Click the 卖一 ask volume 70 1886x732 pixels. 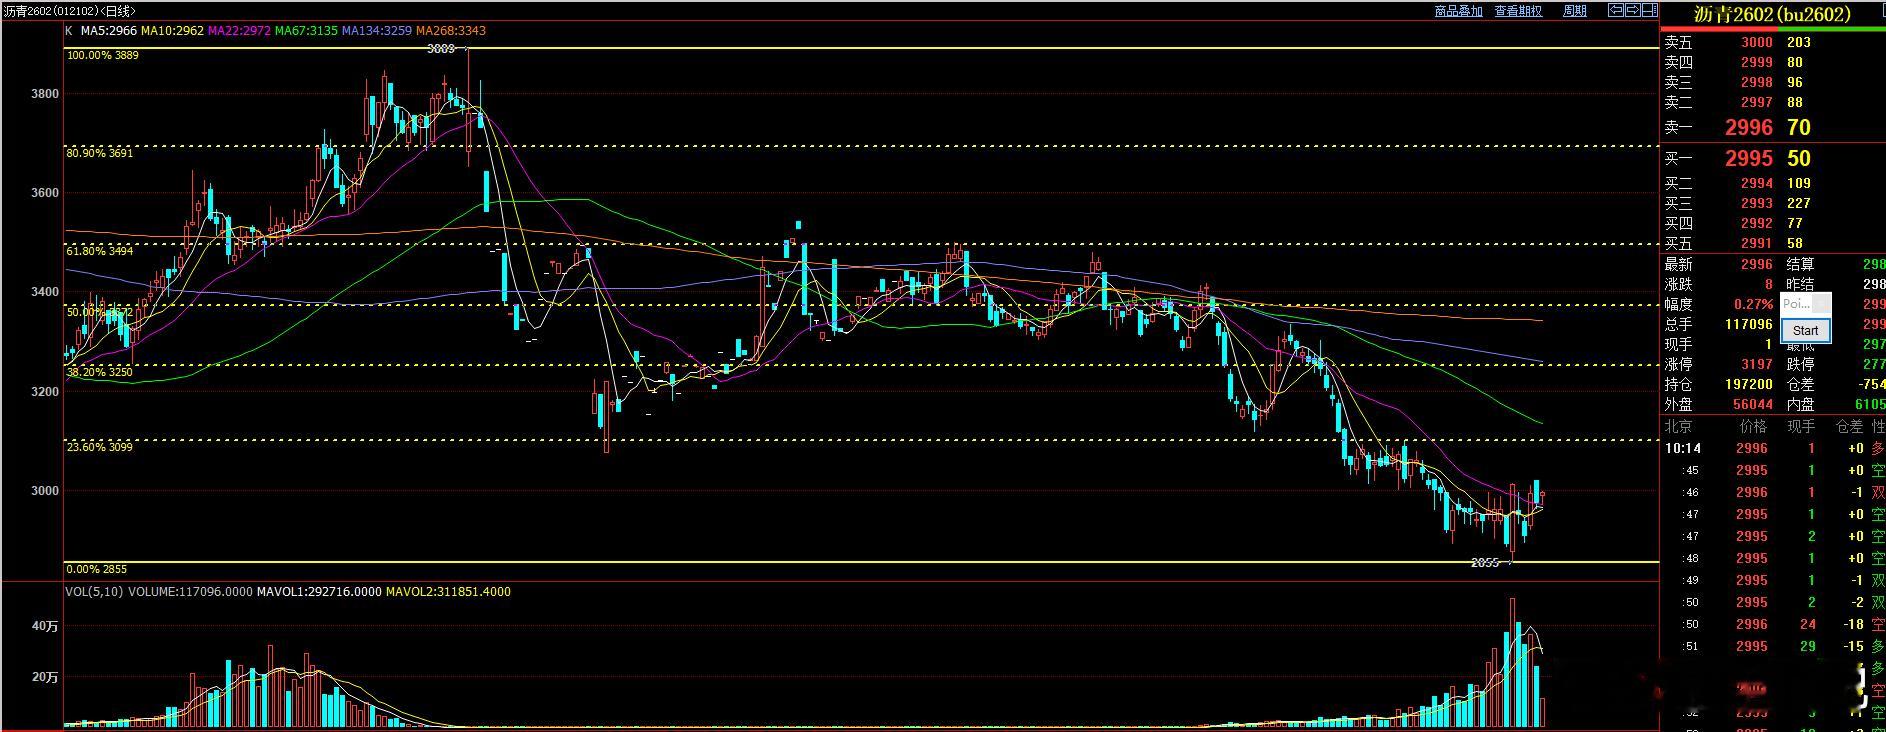(1799, 127)
